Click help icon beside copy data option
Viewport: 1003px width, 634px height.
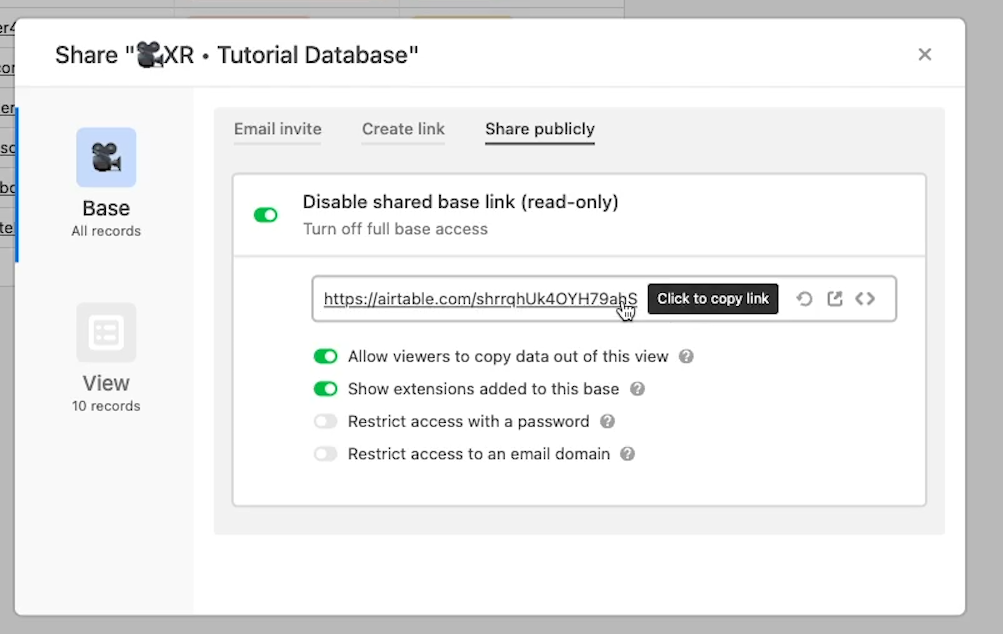(x=686, y=357)
